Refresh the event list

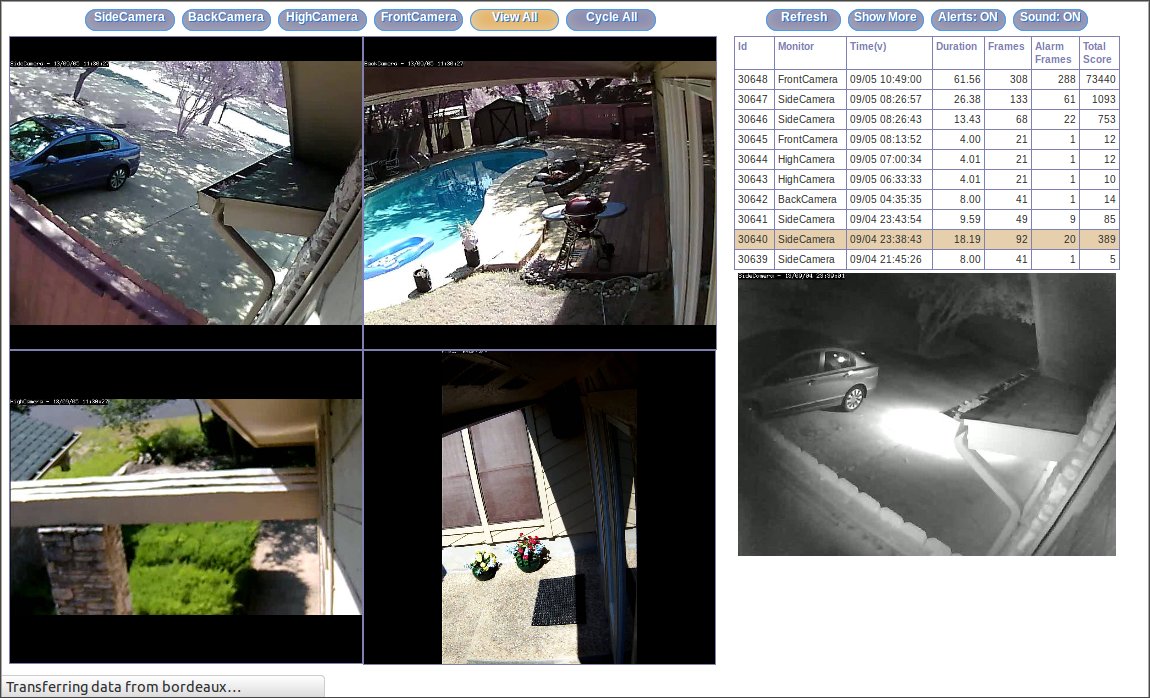tap(803, 19)
